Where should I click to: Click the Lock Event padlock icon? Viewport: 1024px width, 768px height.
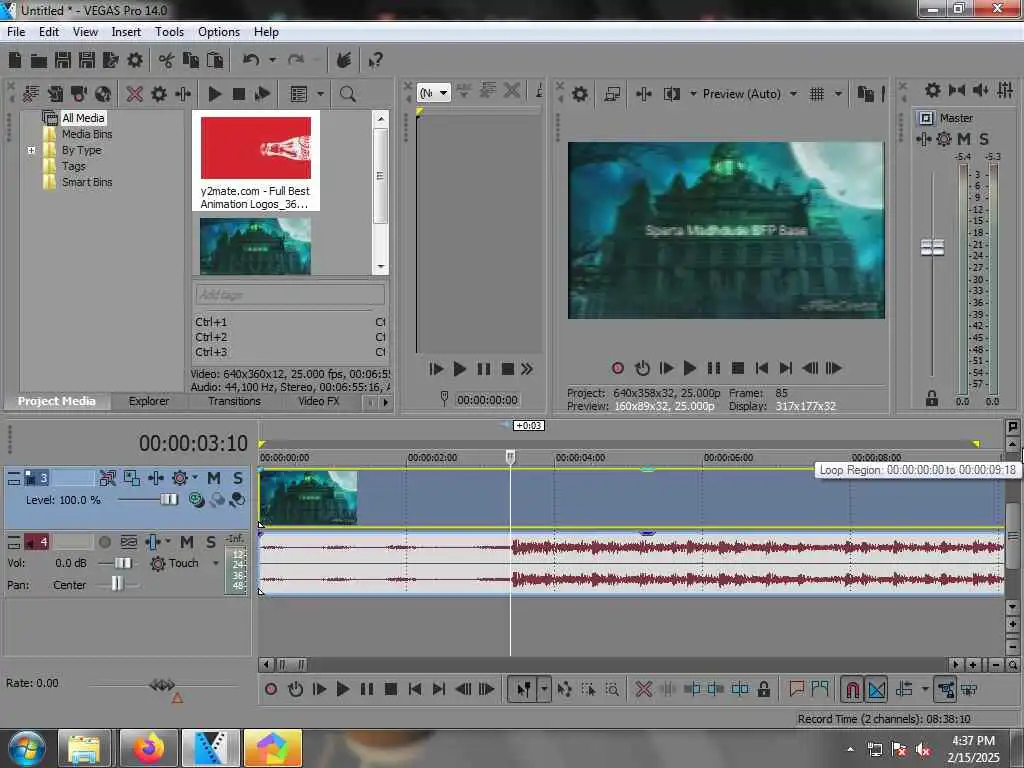click(763, 689)
